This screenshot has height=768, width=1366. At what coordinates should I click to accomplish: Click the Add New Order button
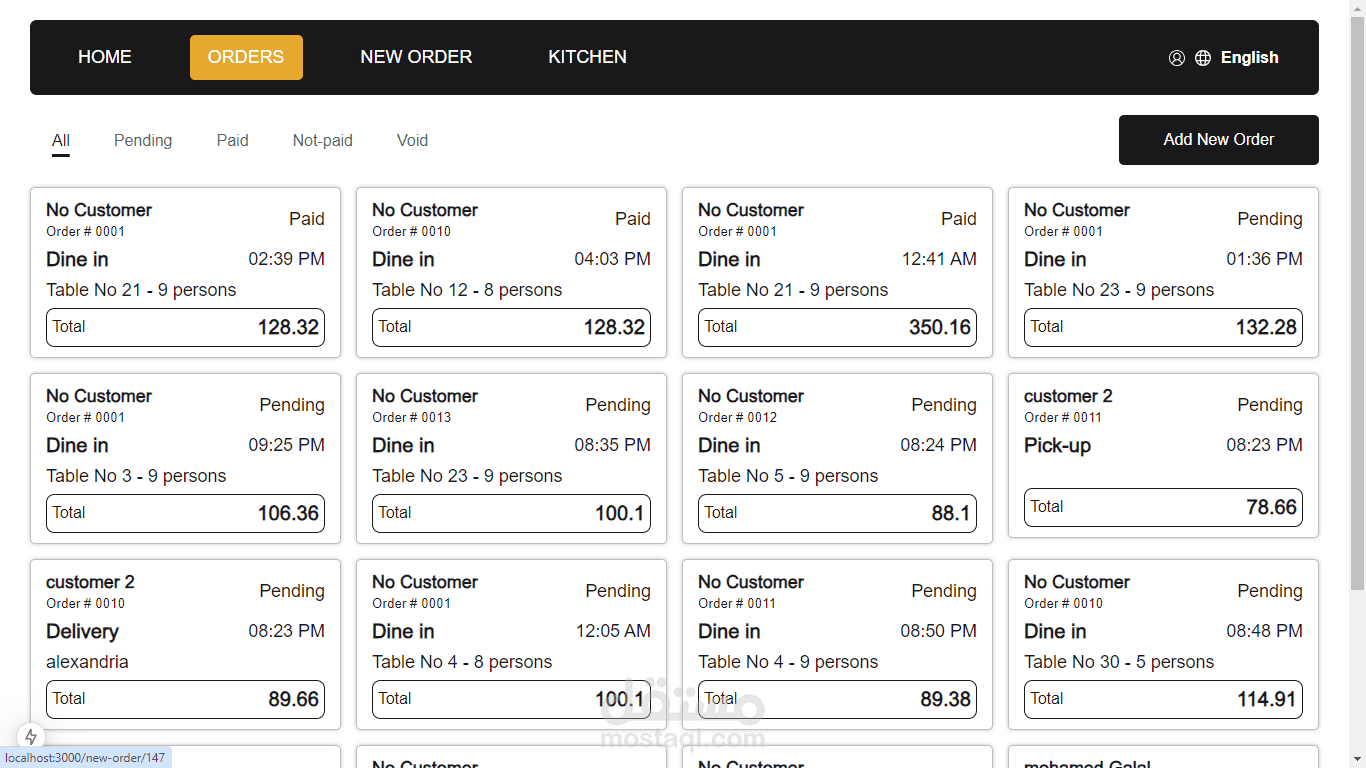[x=1218, y=140]
